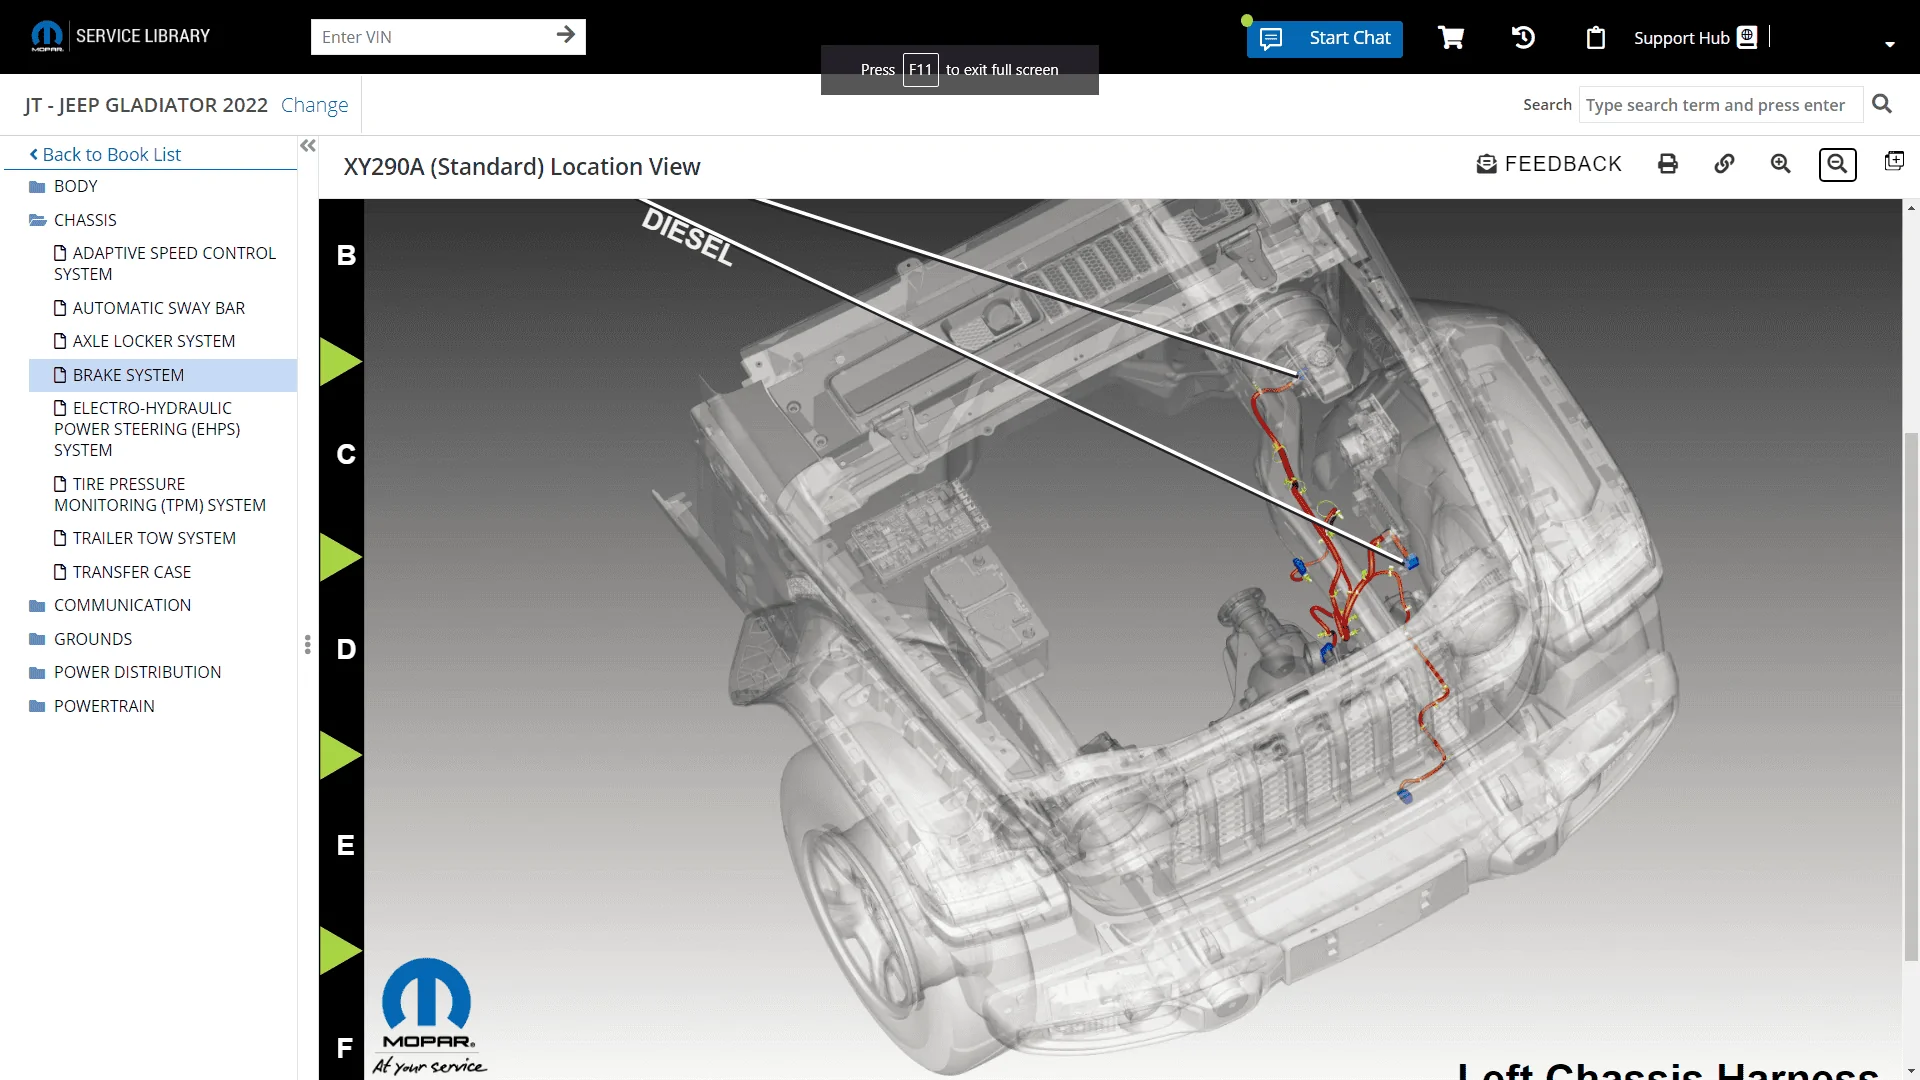Viewport: 1920px width, 1080px height.
Task: Expand the POWERTRAIN folder
Action: pyautogui.click(x=92, y=706)
